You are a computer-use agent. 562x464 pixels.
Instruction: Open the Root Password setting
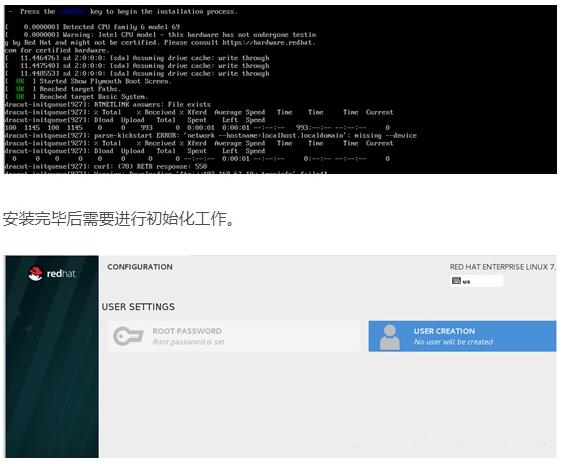tap(234, 336)
